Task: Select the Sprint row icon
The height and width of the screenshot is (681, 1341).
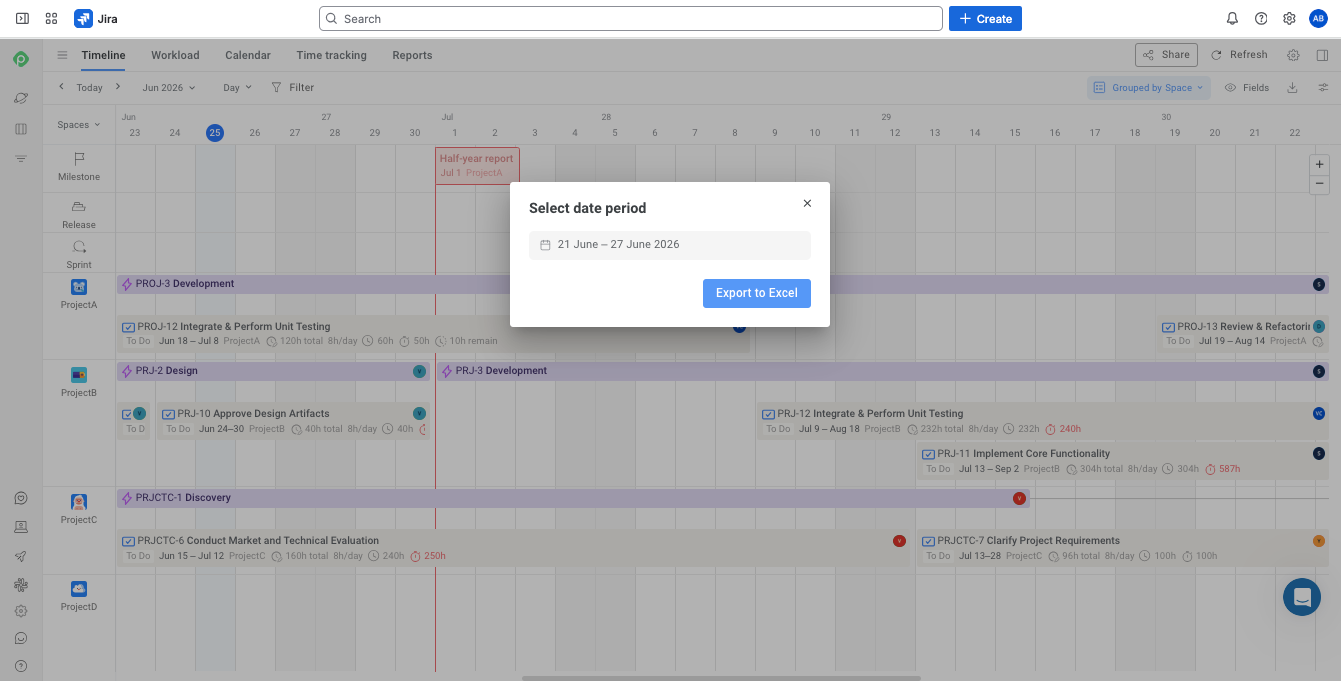Action: point(79,247)
